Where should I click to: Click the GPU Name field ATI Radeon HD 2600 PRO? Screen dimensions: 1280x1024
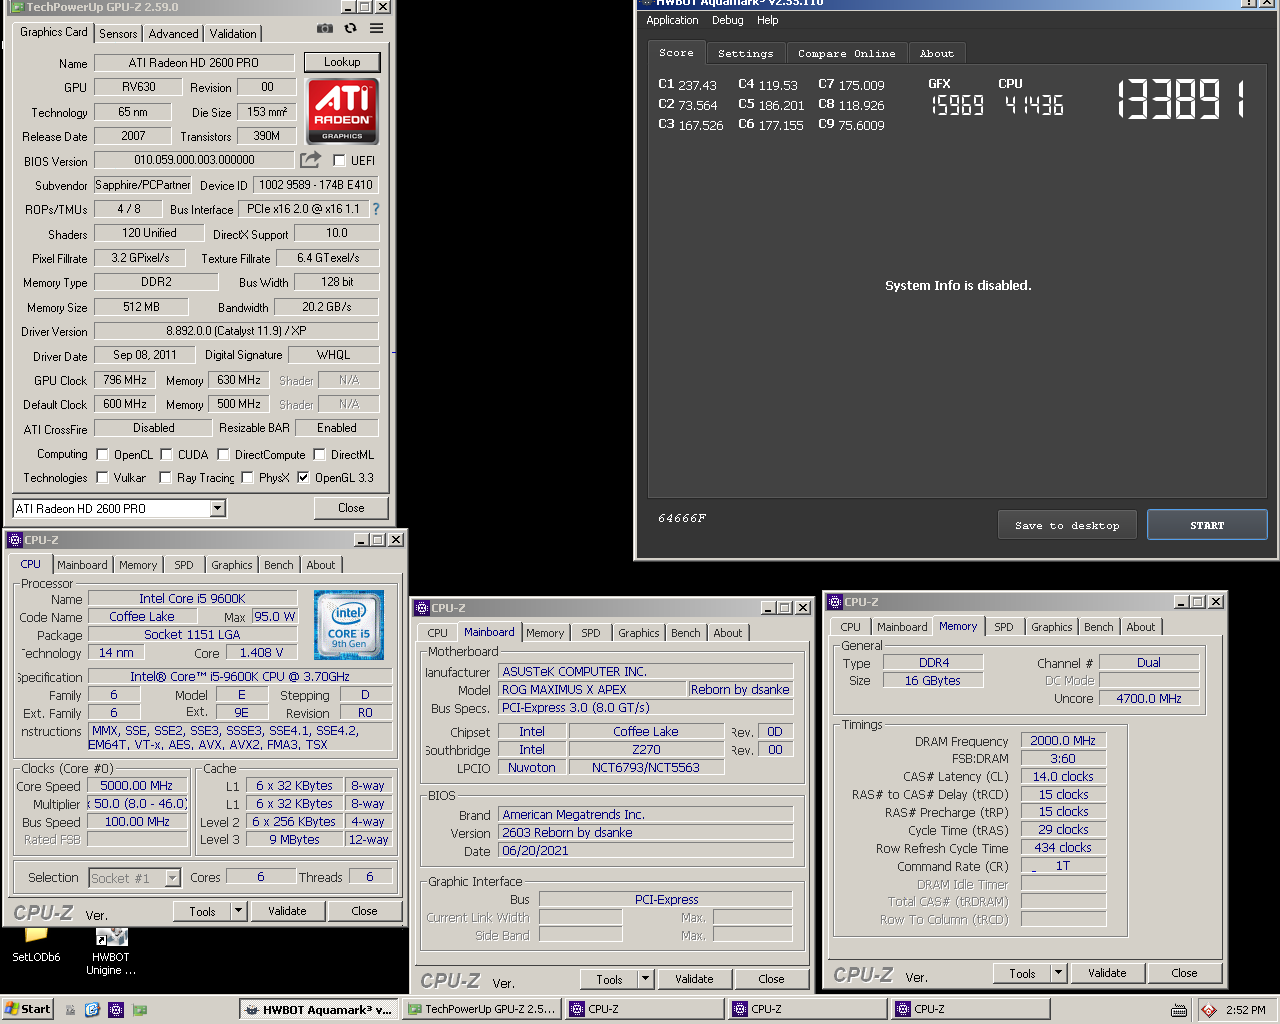coord(194,62)
